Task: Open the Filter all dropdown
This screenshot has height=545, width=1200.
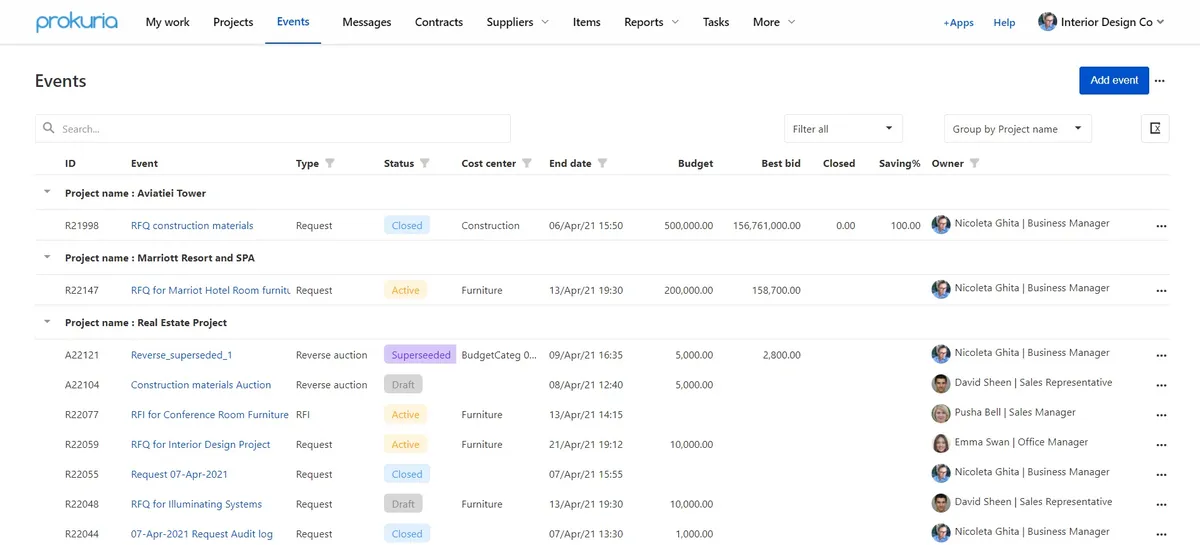Action: (843, 128)
